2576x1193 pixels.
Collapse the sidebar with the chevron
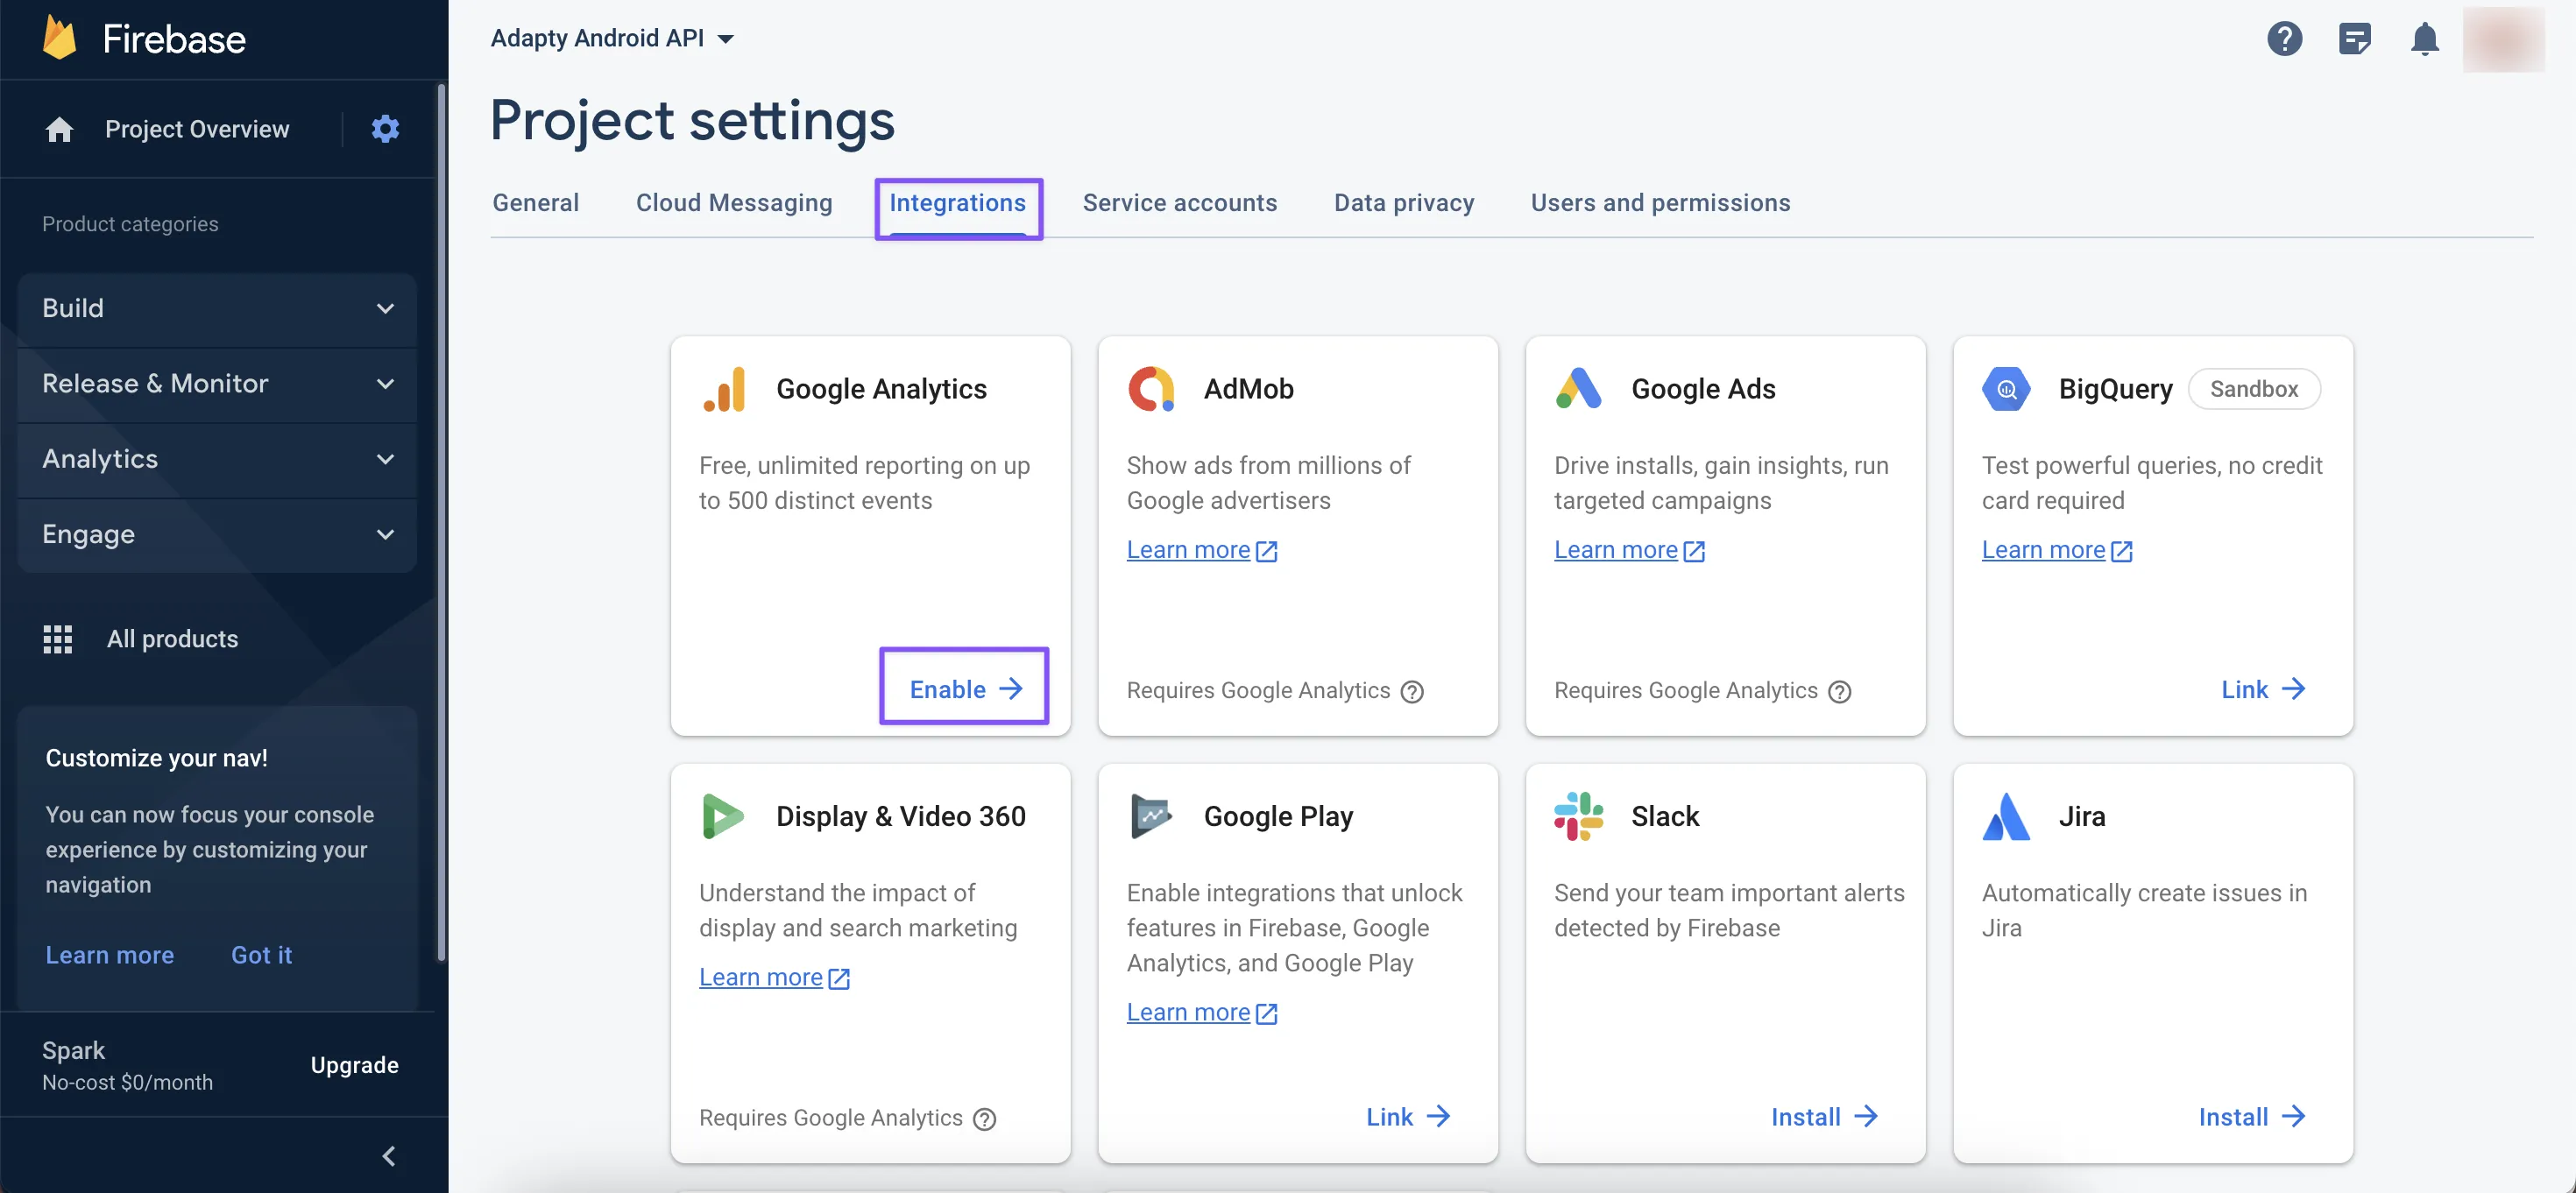tap(389, 1156)
